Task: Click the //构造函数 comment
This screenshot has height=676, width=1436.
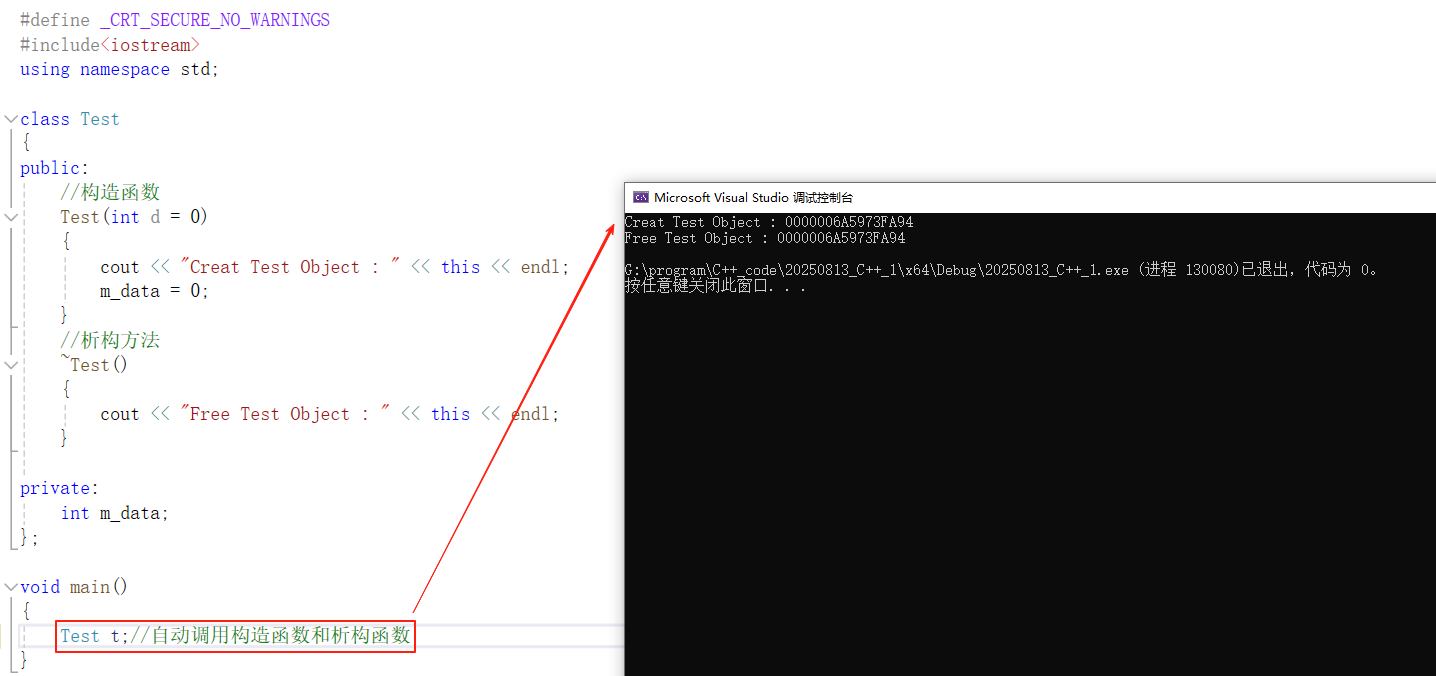Action: click(110, 192)
